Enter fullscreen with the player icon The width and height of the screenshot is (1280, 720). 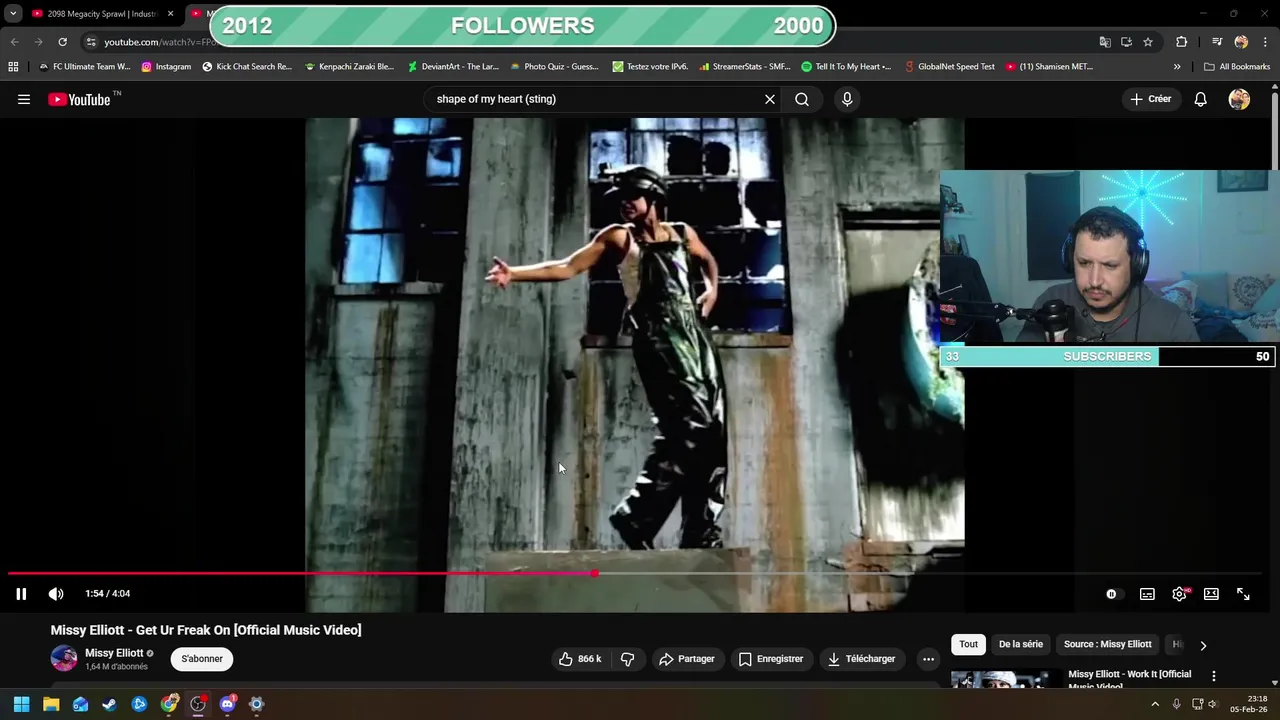(x=1243, y=594)
